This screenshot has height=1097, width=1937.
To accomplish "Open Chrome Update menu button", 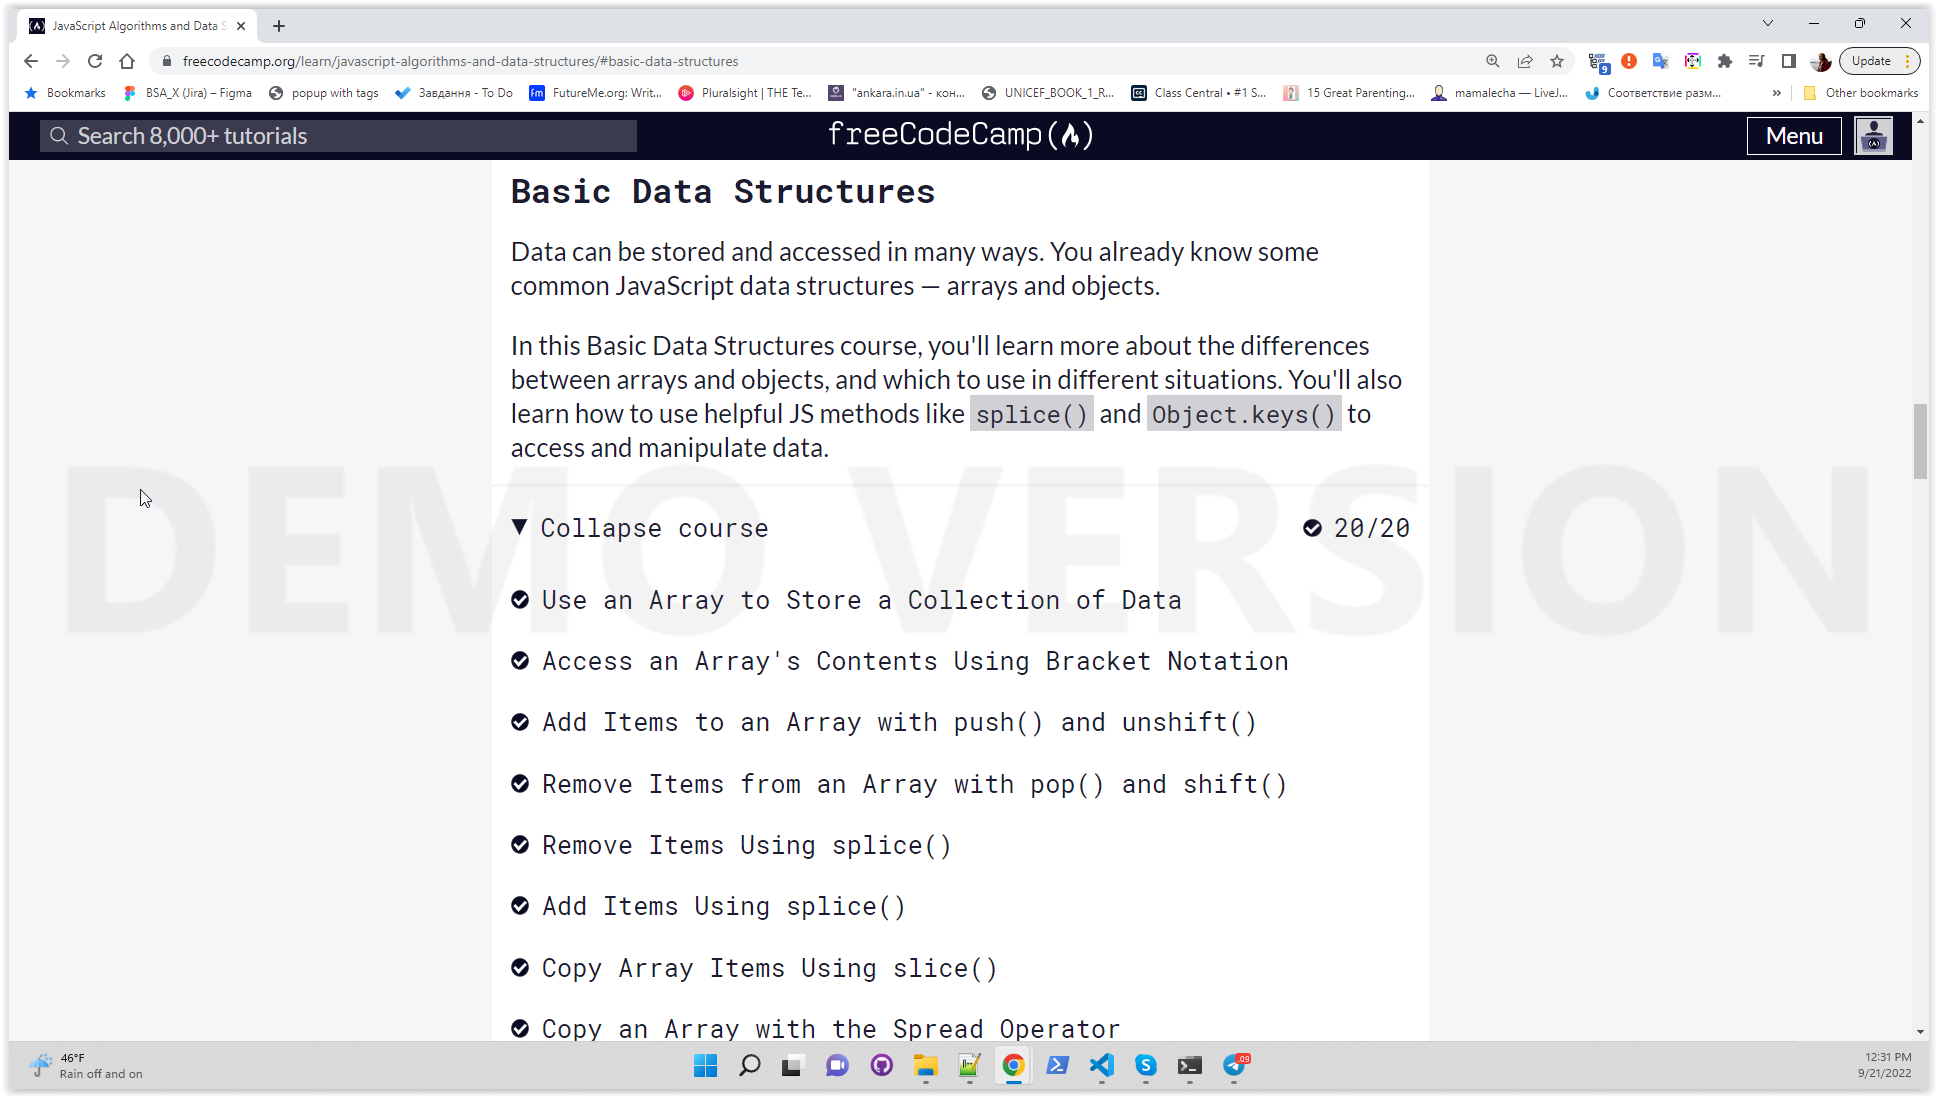I will tap(1879, 61).
